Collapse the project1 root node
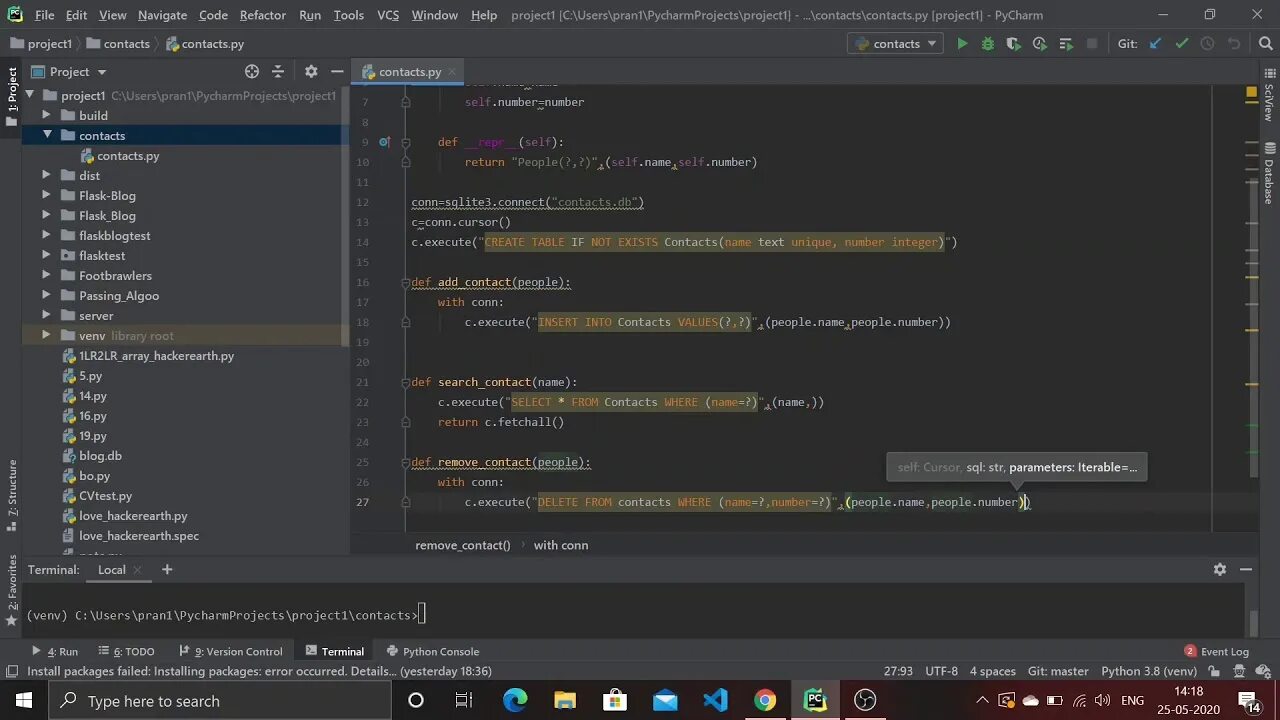The image size is (1280, 720). (29, 95)
